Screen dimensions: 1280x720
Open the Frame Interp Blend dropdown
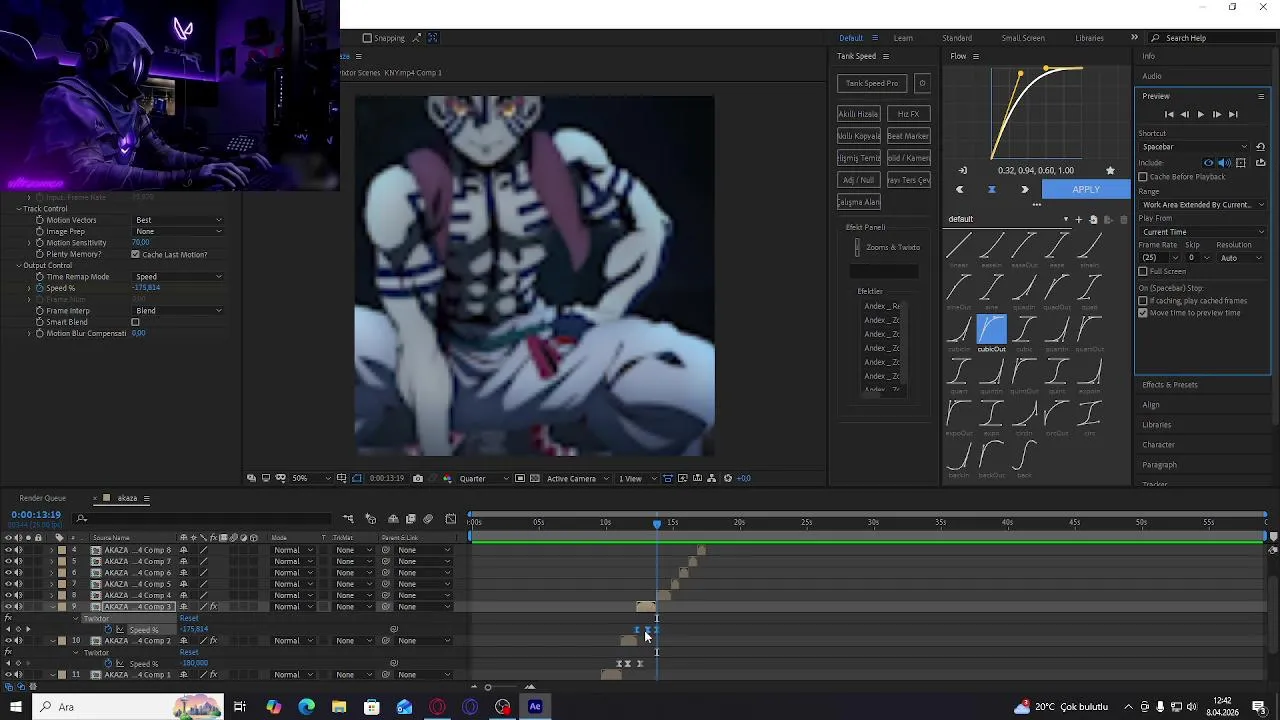click(179, 311)
